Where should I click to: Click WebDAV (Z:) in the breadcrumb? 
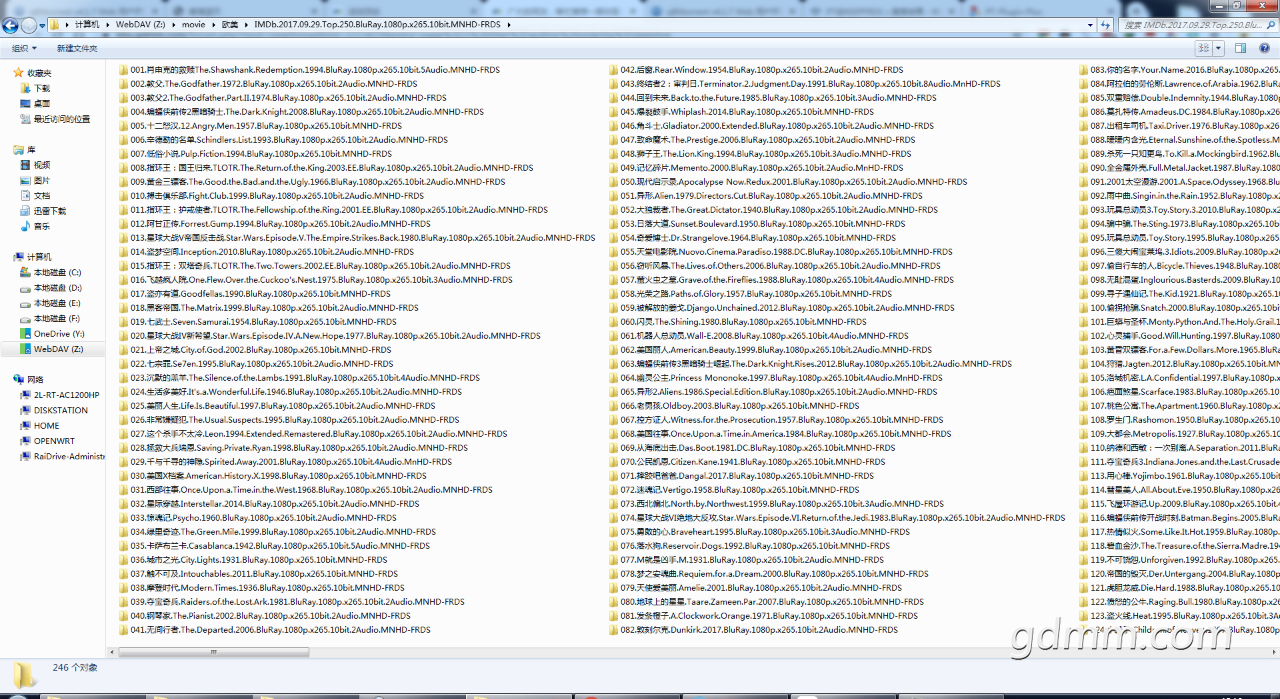click(x=139, y=24)
